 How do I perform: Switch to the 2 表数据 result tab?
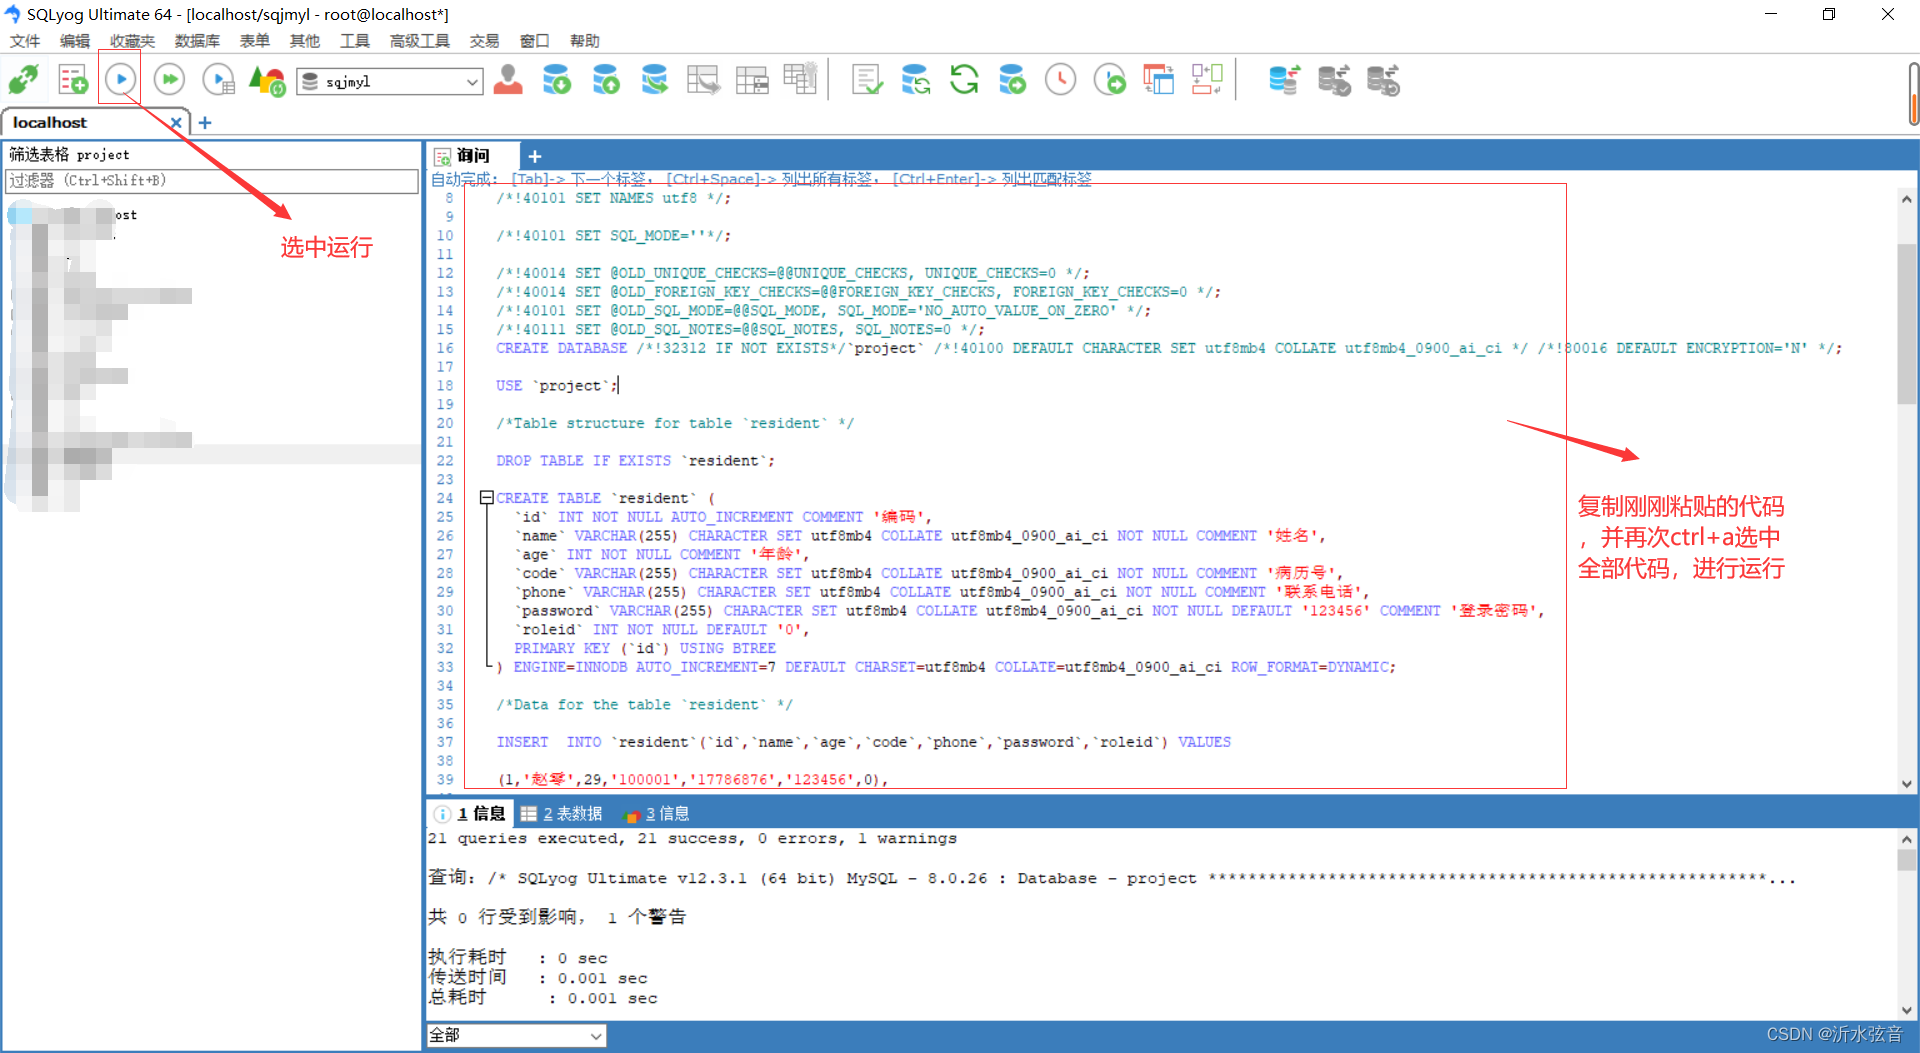pos(562,813)
